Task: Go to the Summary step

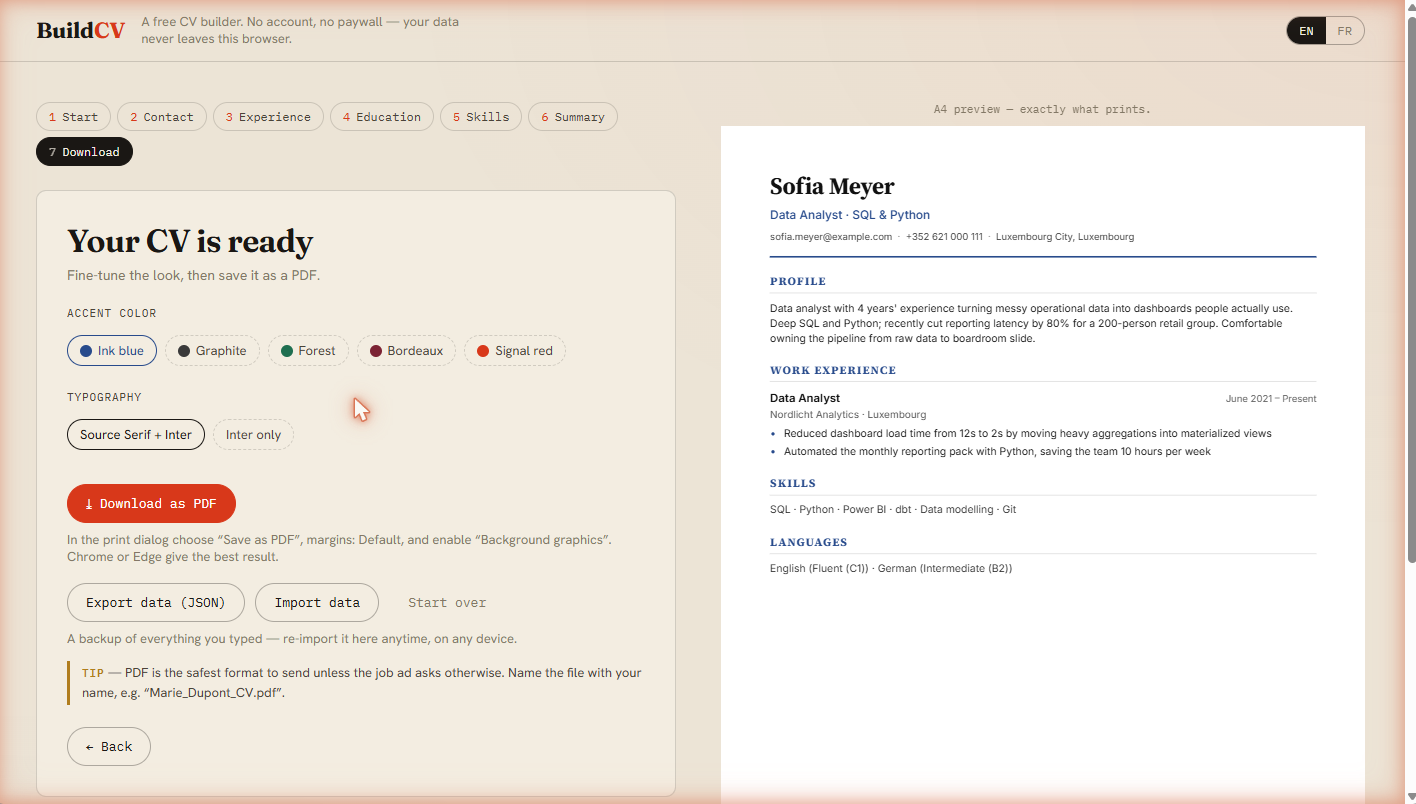Action: pyautogui.click(x=573, y=117)
